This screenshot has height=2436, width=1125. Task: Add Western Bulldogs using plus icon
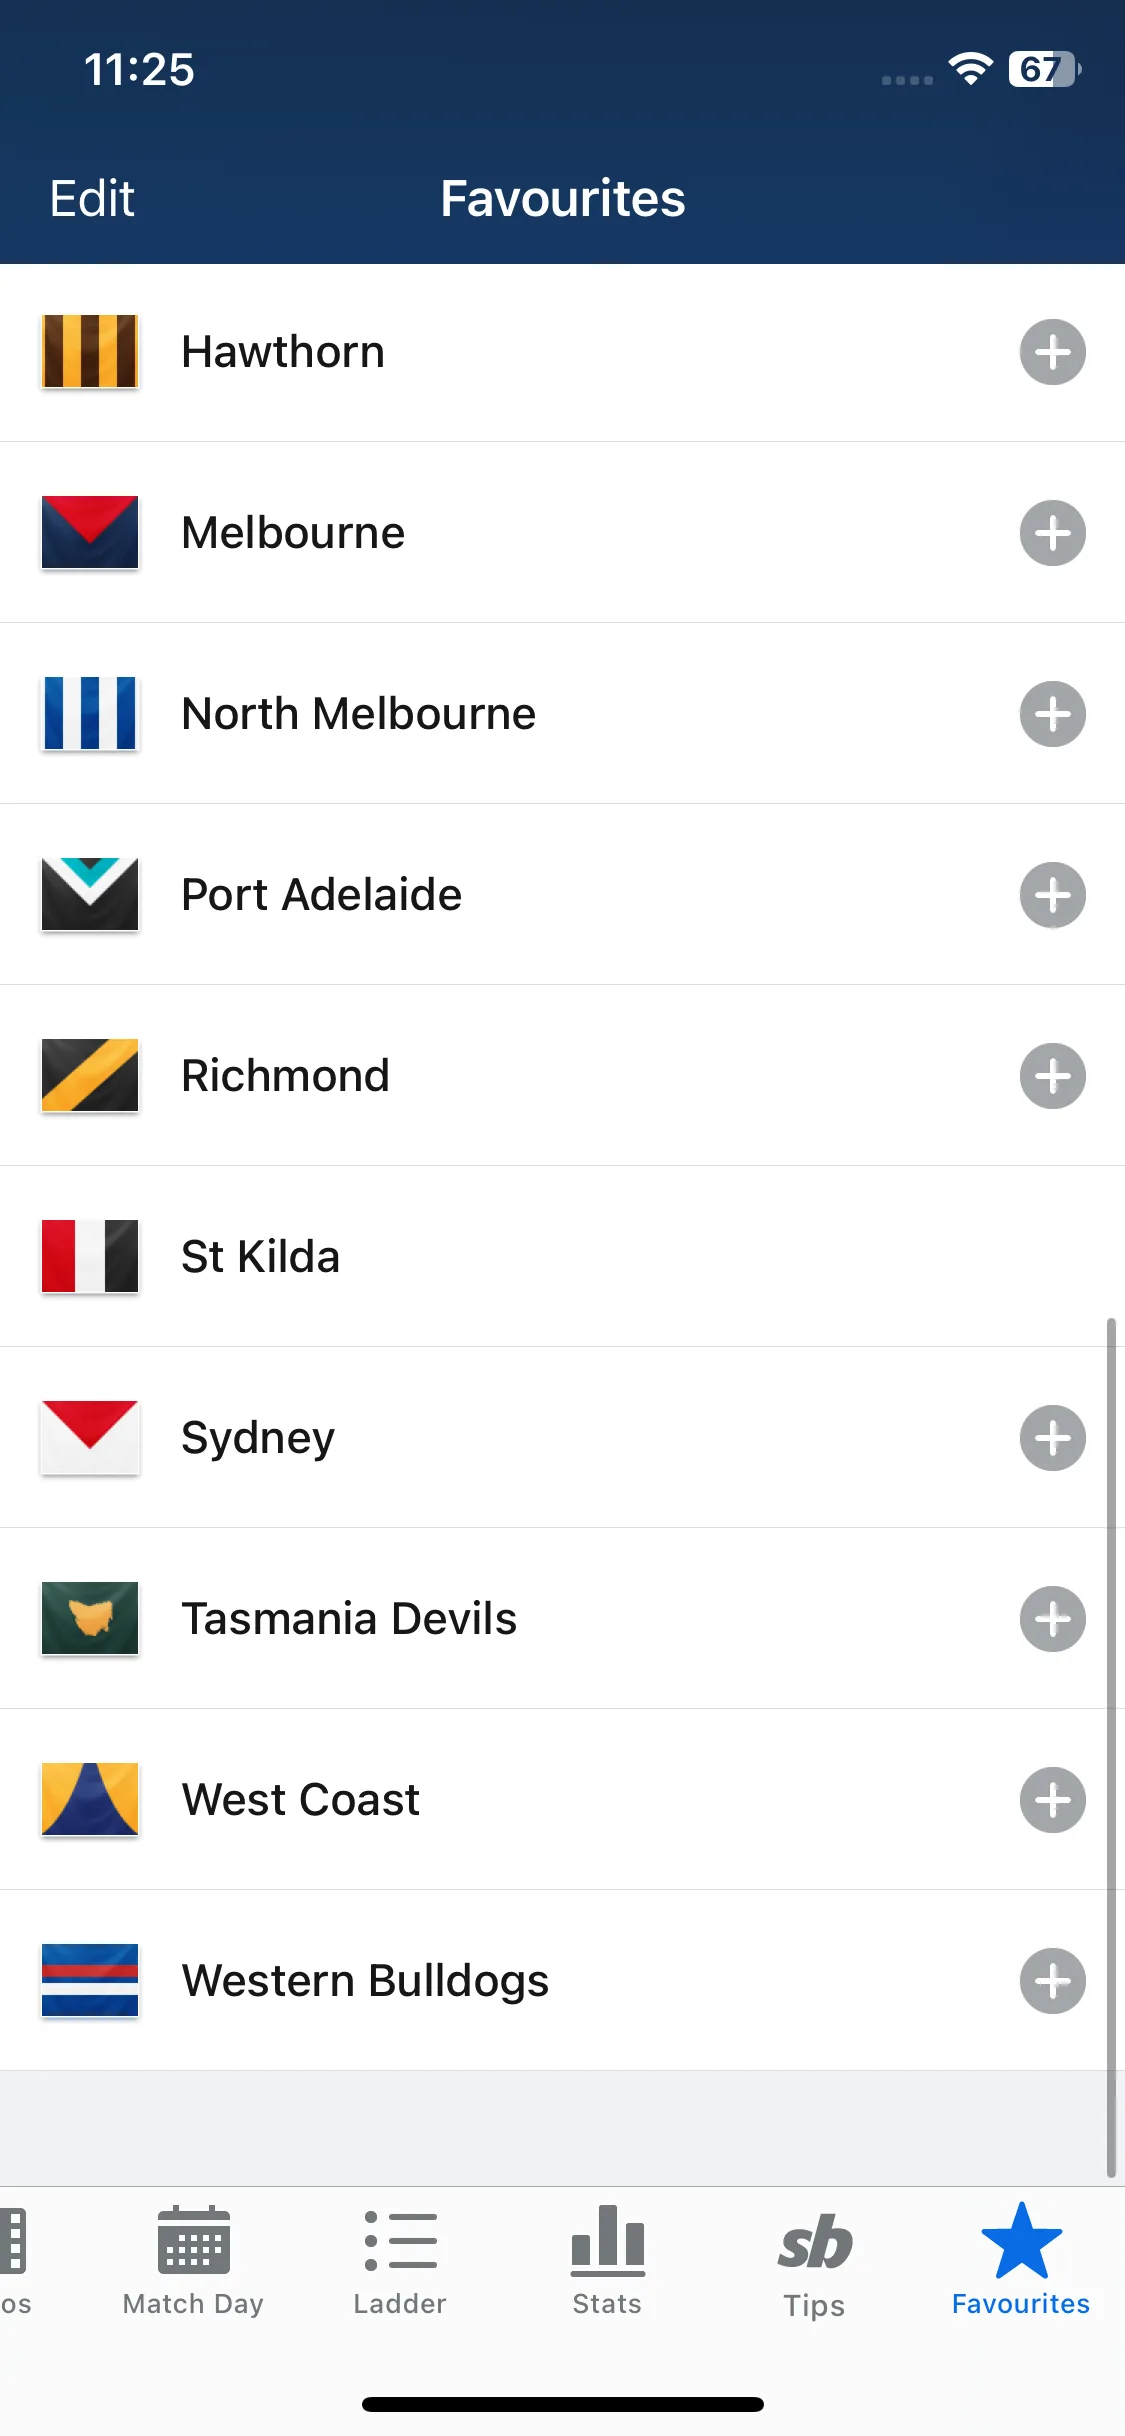1052,1981
